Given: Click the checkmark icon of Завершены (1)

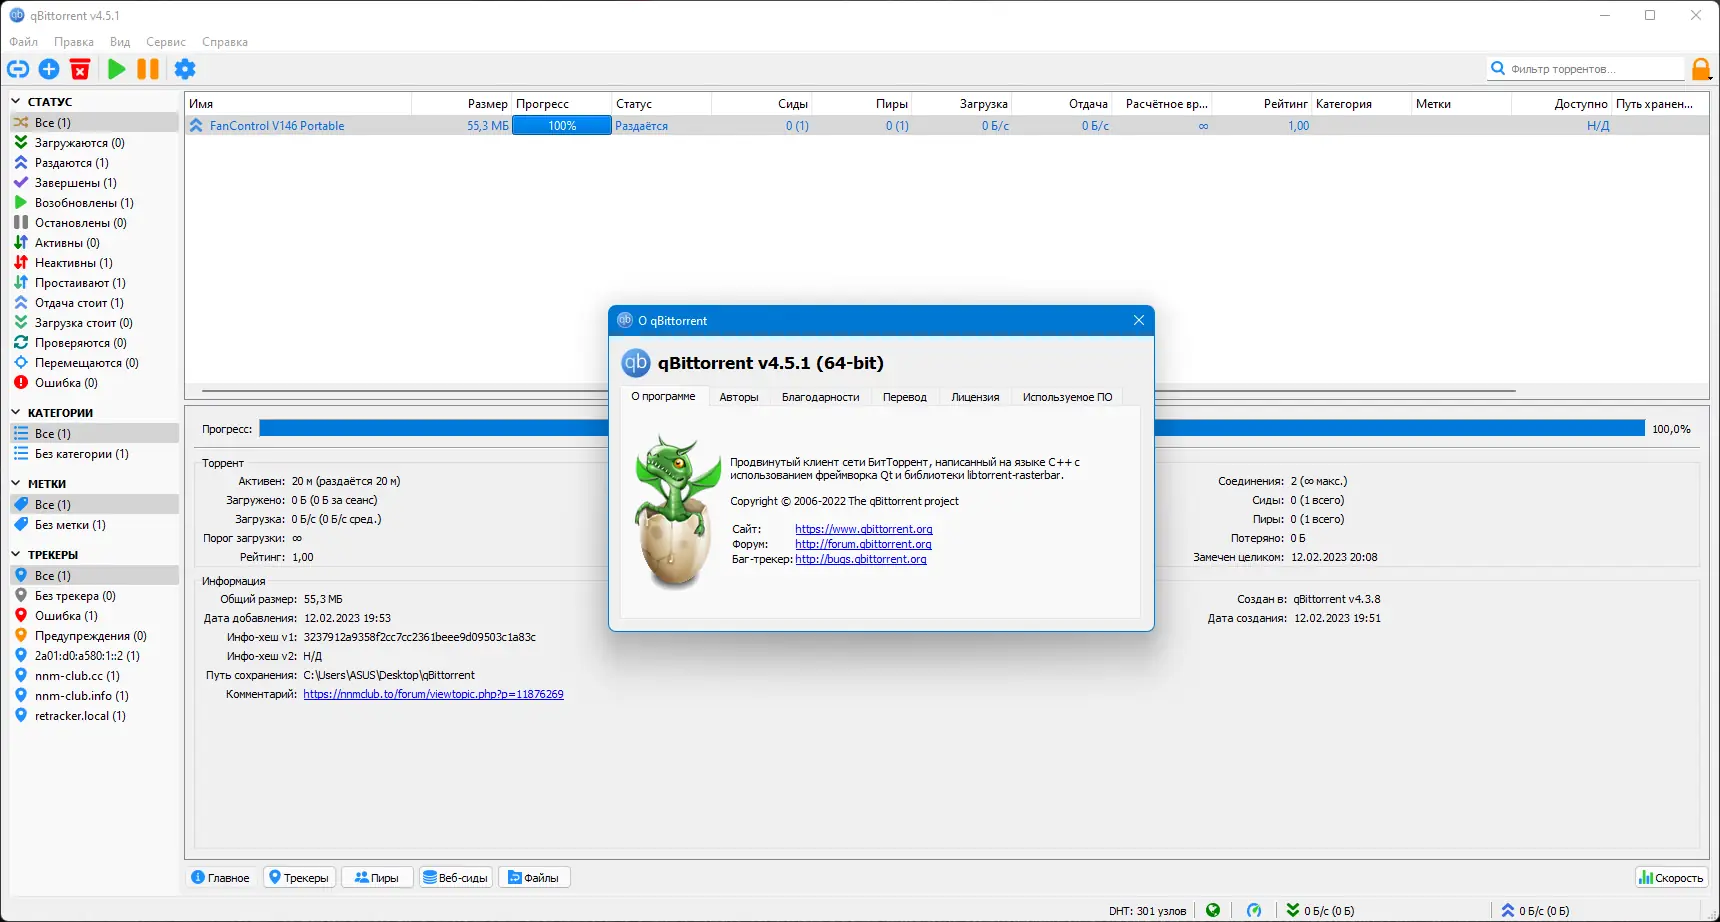Looking at the screenshot, I should pyautogui.click(x=21, y=183).
